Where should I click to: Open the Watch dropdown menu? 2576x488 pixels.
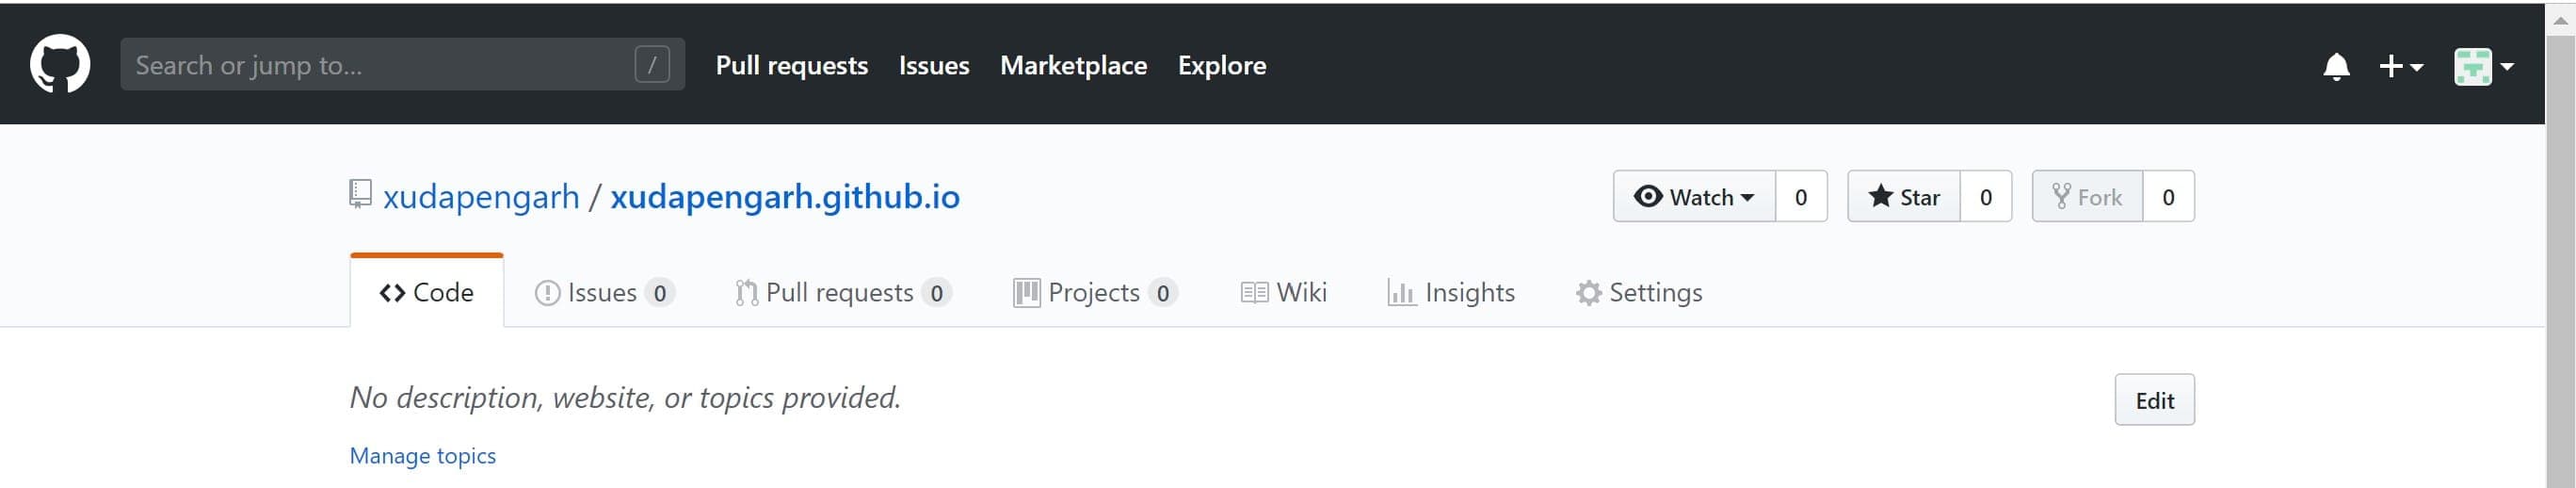coord(1693,197)
